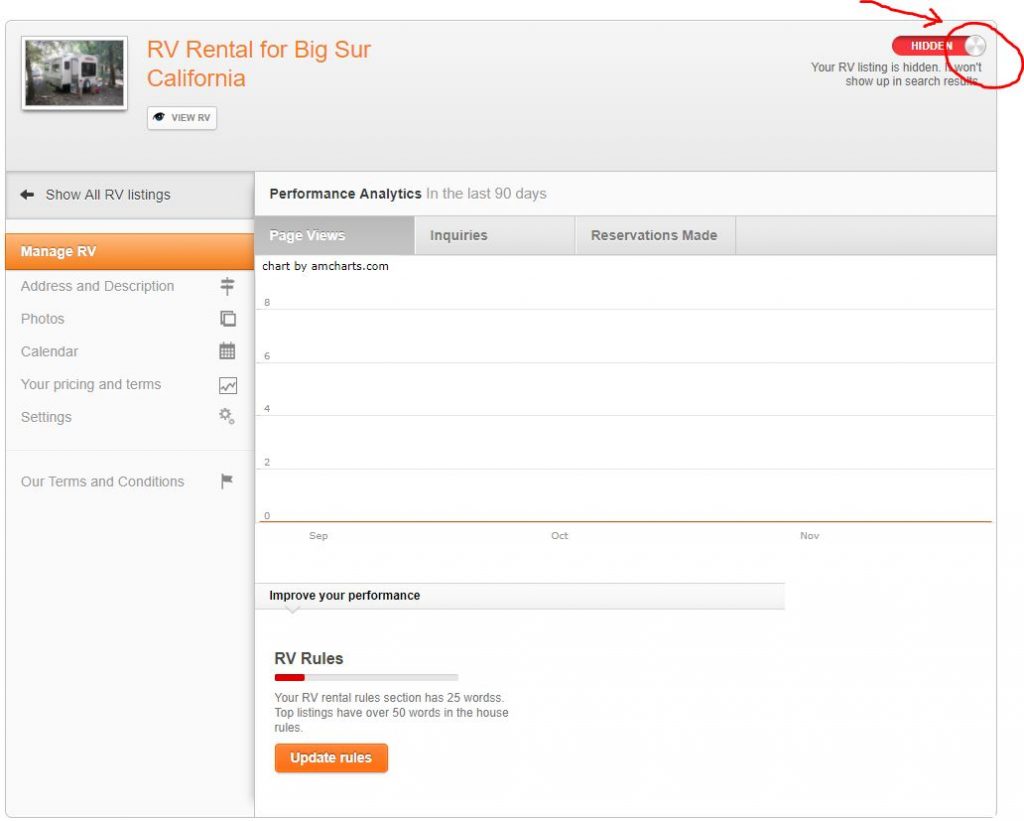Click the chart by amcharts.com link
The image size is (1024, 821).
(325, 266)
